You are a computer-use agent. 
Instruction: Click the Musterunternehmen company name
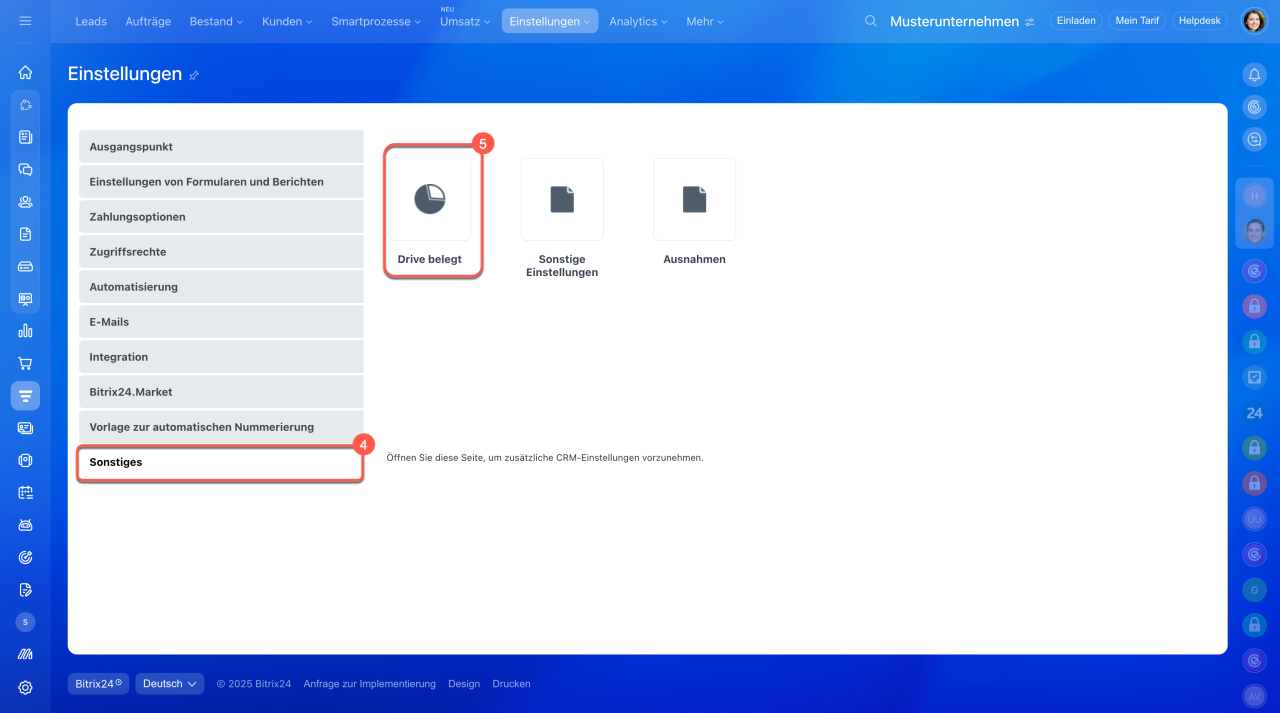[x=954, y=21]
